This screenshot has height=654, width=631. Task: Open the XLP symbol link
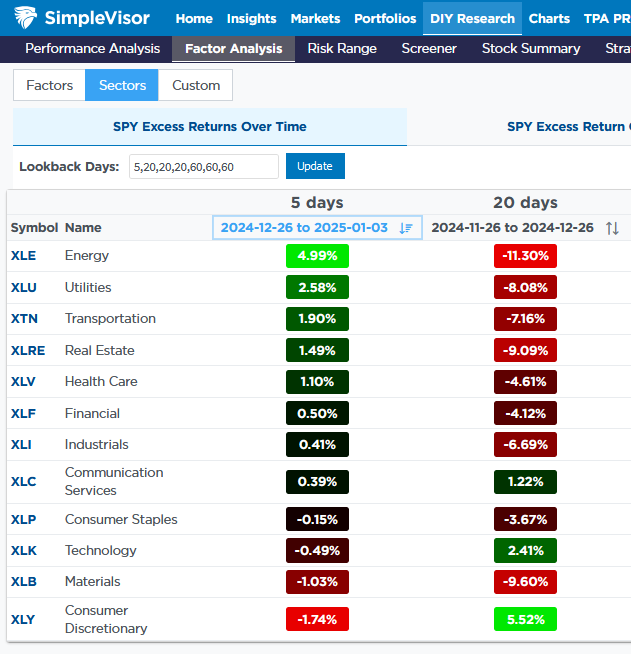point(24,519)
